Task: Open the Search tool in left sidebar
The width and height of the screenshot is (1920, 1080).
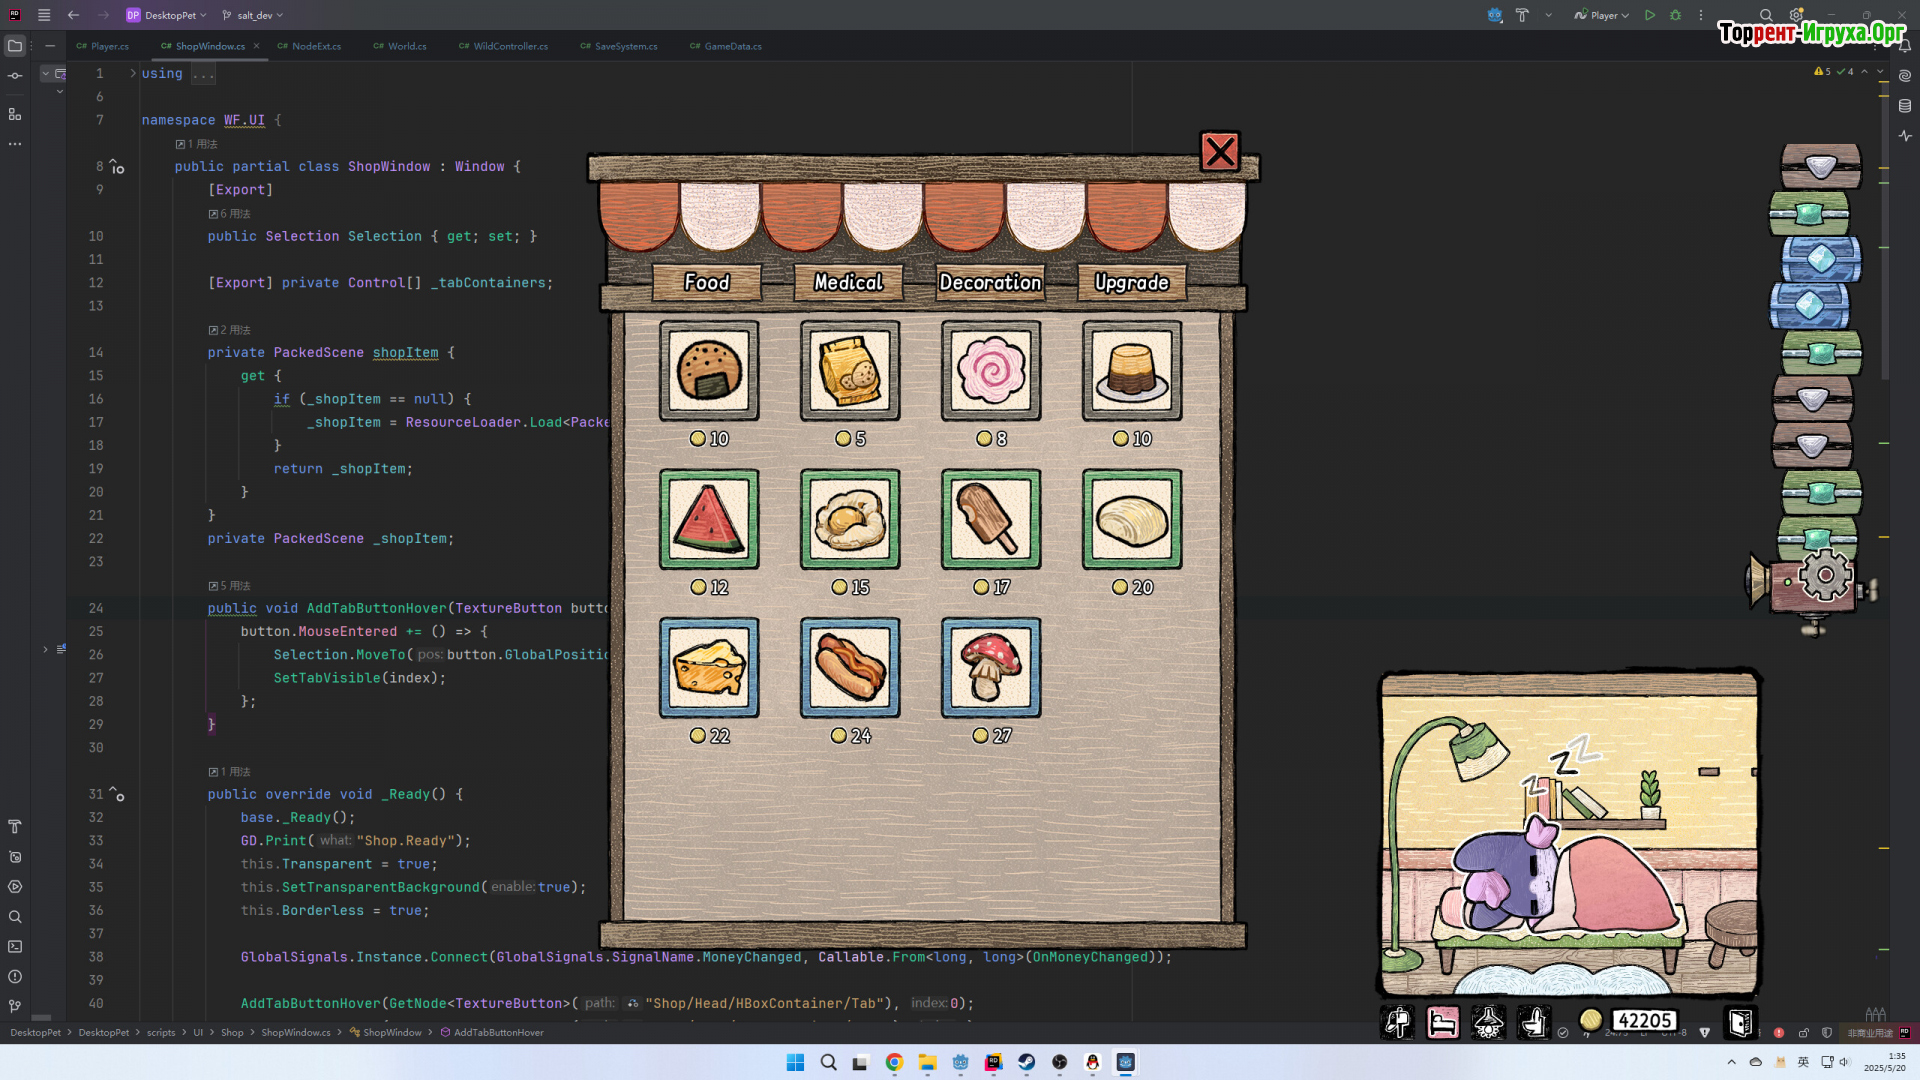Action: click(15, 917)
